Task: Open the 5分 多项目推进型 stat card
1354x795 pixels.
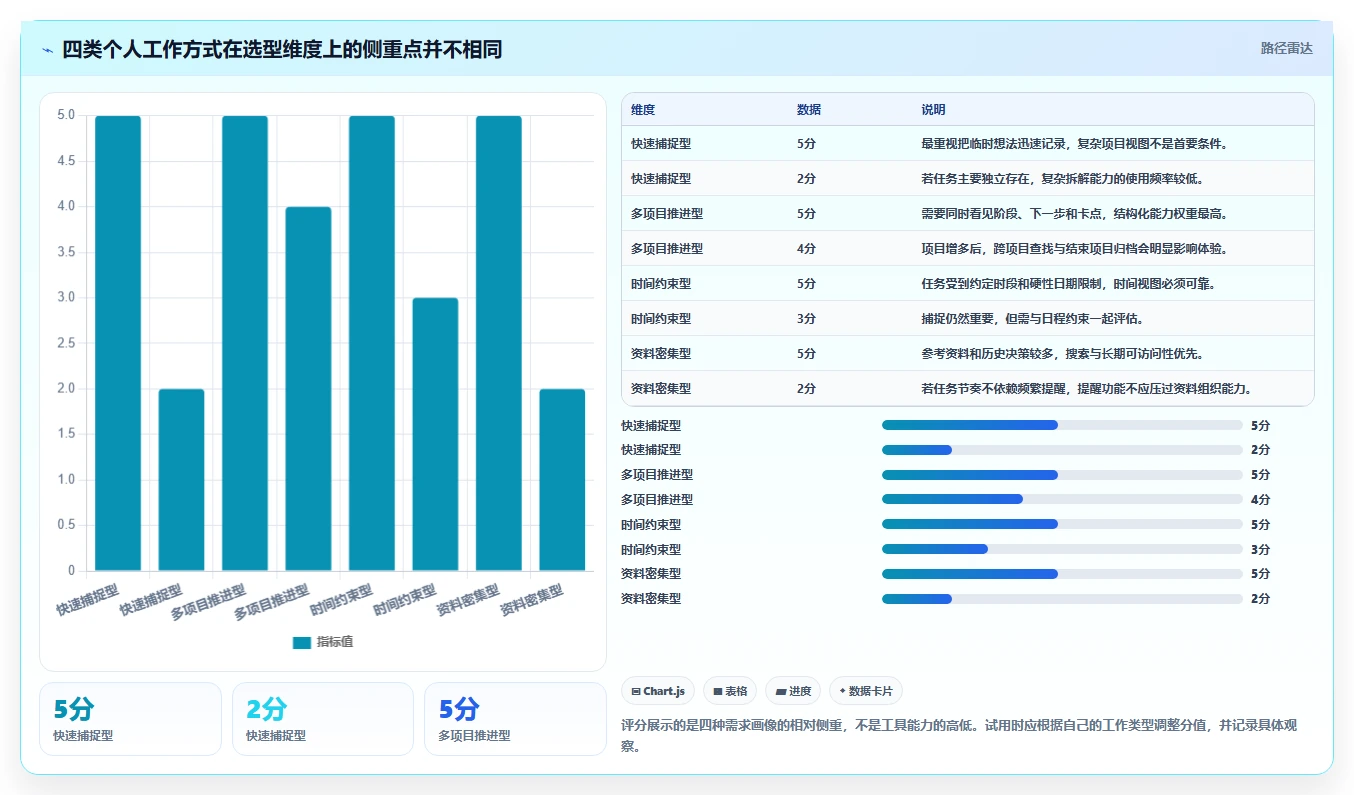Action: pyautogui.click(x=515, y=719)
